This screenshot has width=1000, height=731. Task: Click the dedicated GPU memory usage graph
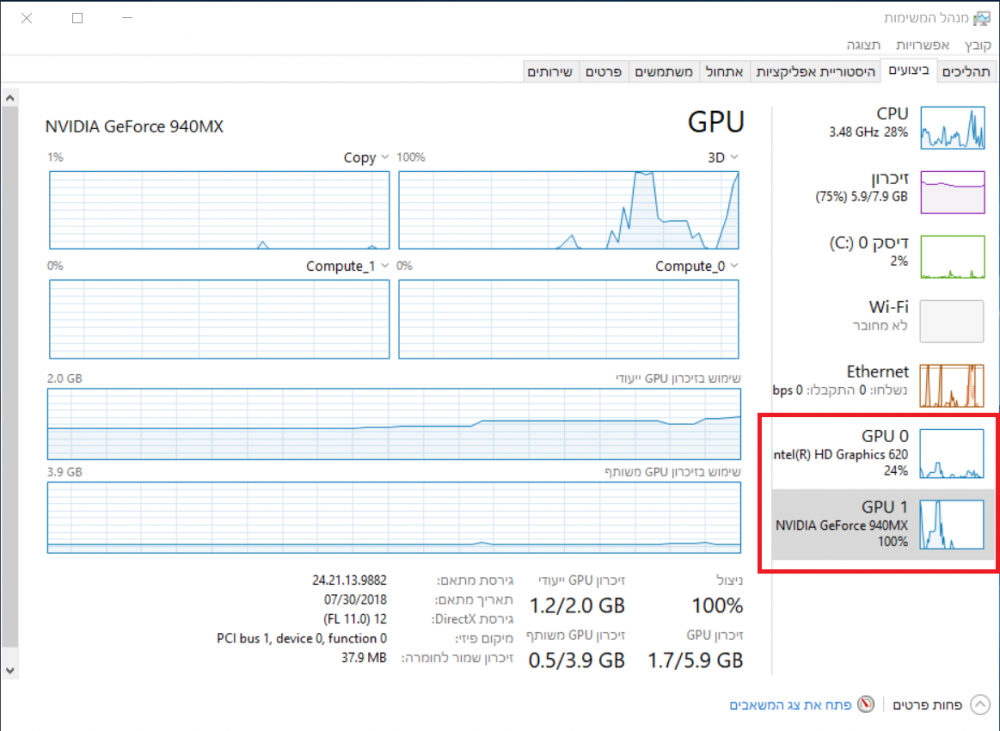click(x=394, y=424)
